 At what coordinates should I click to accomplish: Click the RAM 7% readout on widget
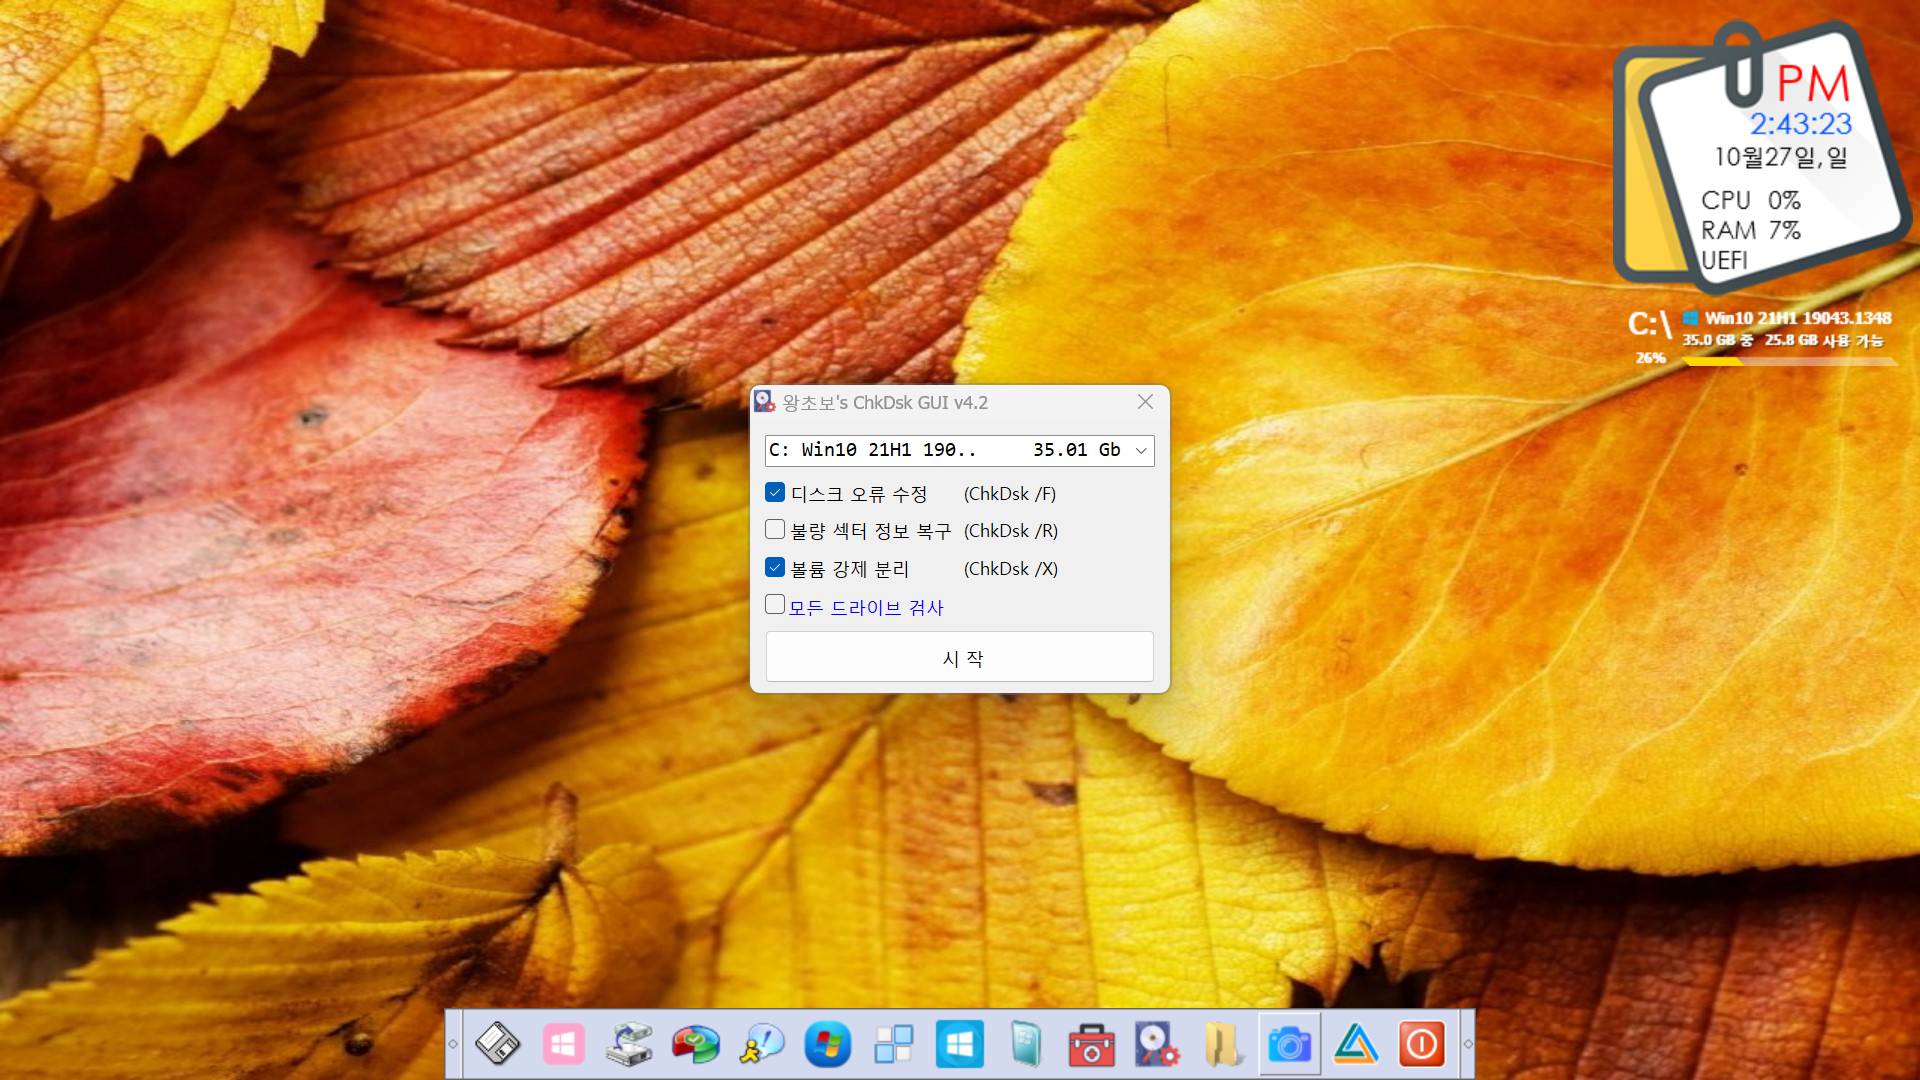(x=1750, y=230)
